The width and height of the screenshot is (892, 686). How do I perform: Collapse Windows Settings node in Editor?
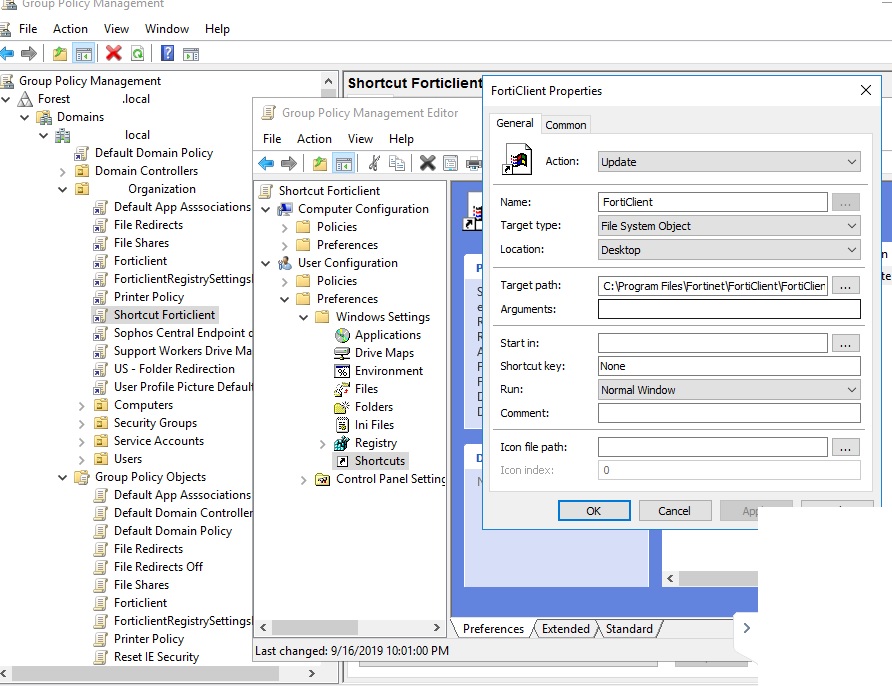point(304,317)
